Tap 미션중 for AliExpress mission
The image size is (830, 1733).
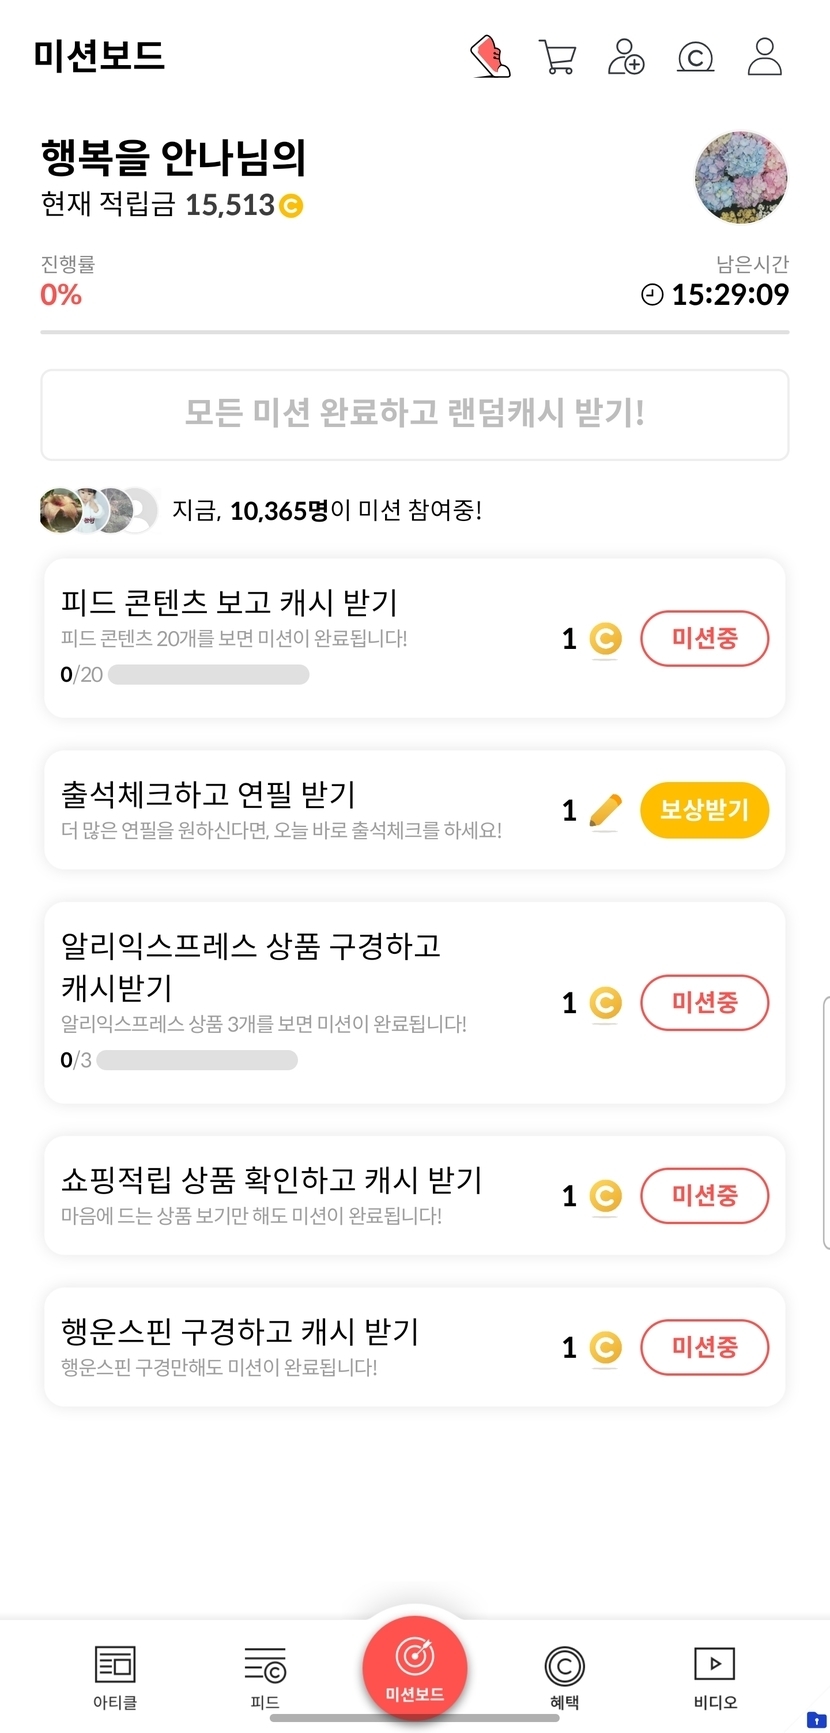pos(704,1002)
